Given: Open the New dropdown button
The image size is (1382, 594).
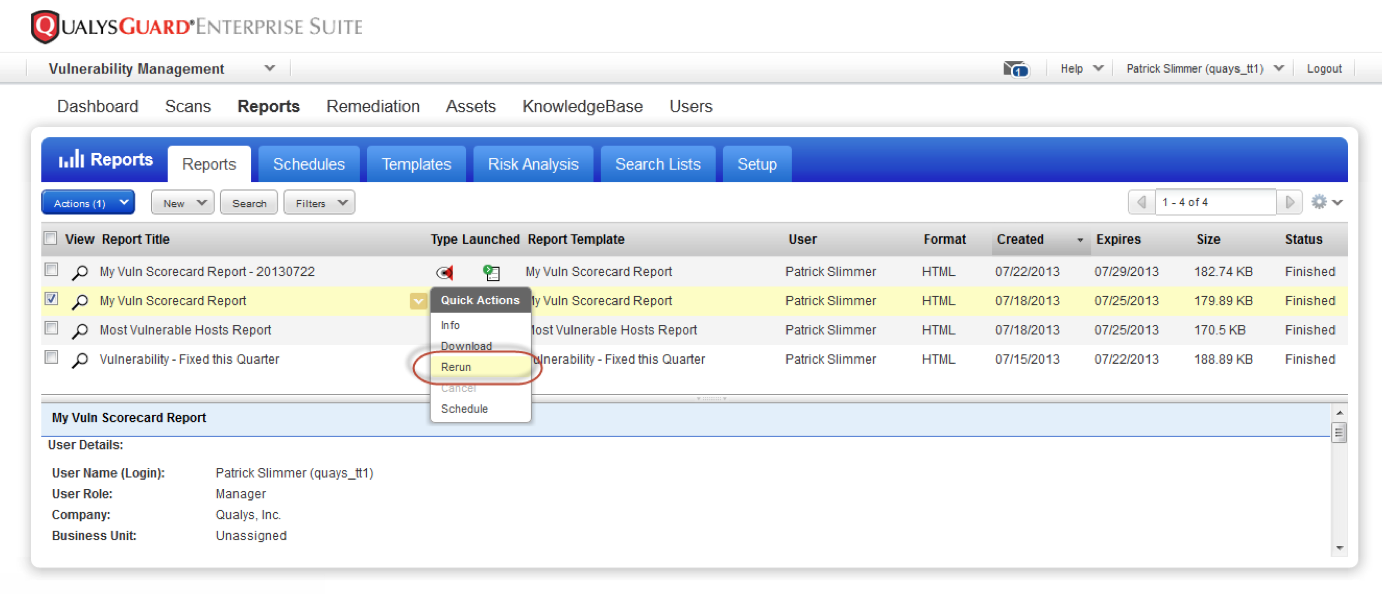Looking at the screenshot, I should (x=182, y=203).
